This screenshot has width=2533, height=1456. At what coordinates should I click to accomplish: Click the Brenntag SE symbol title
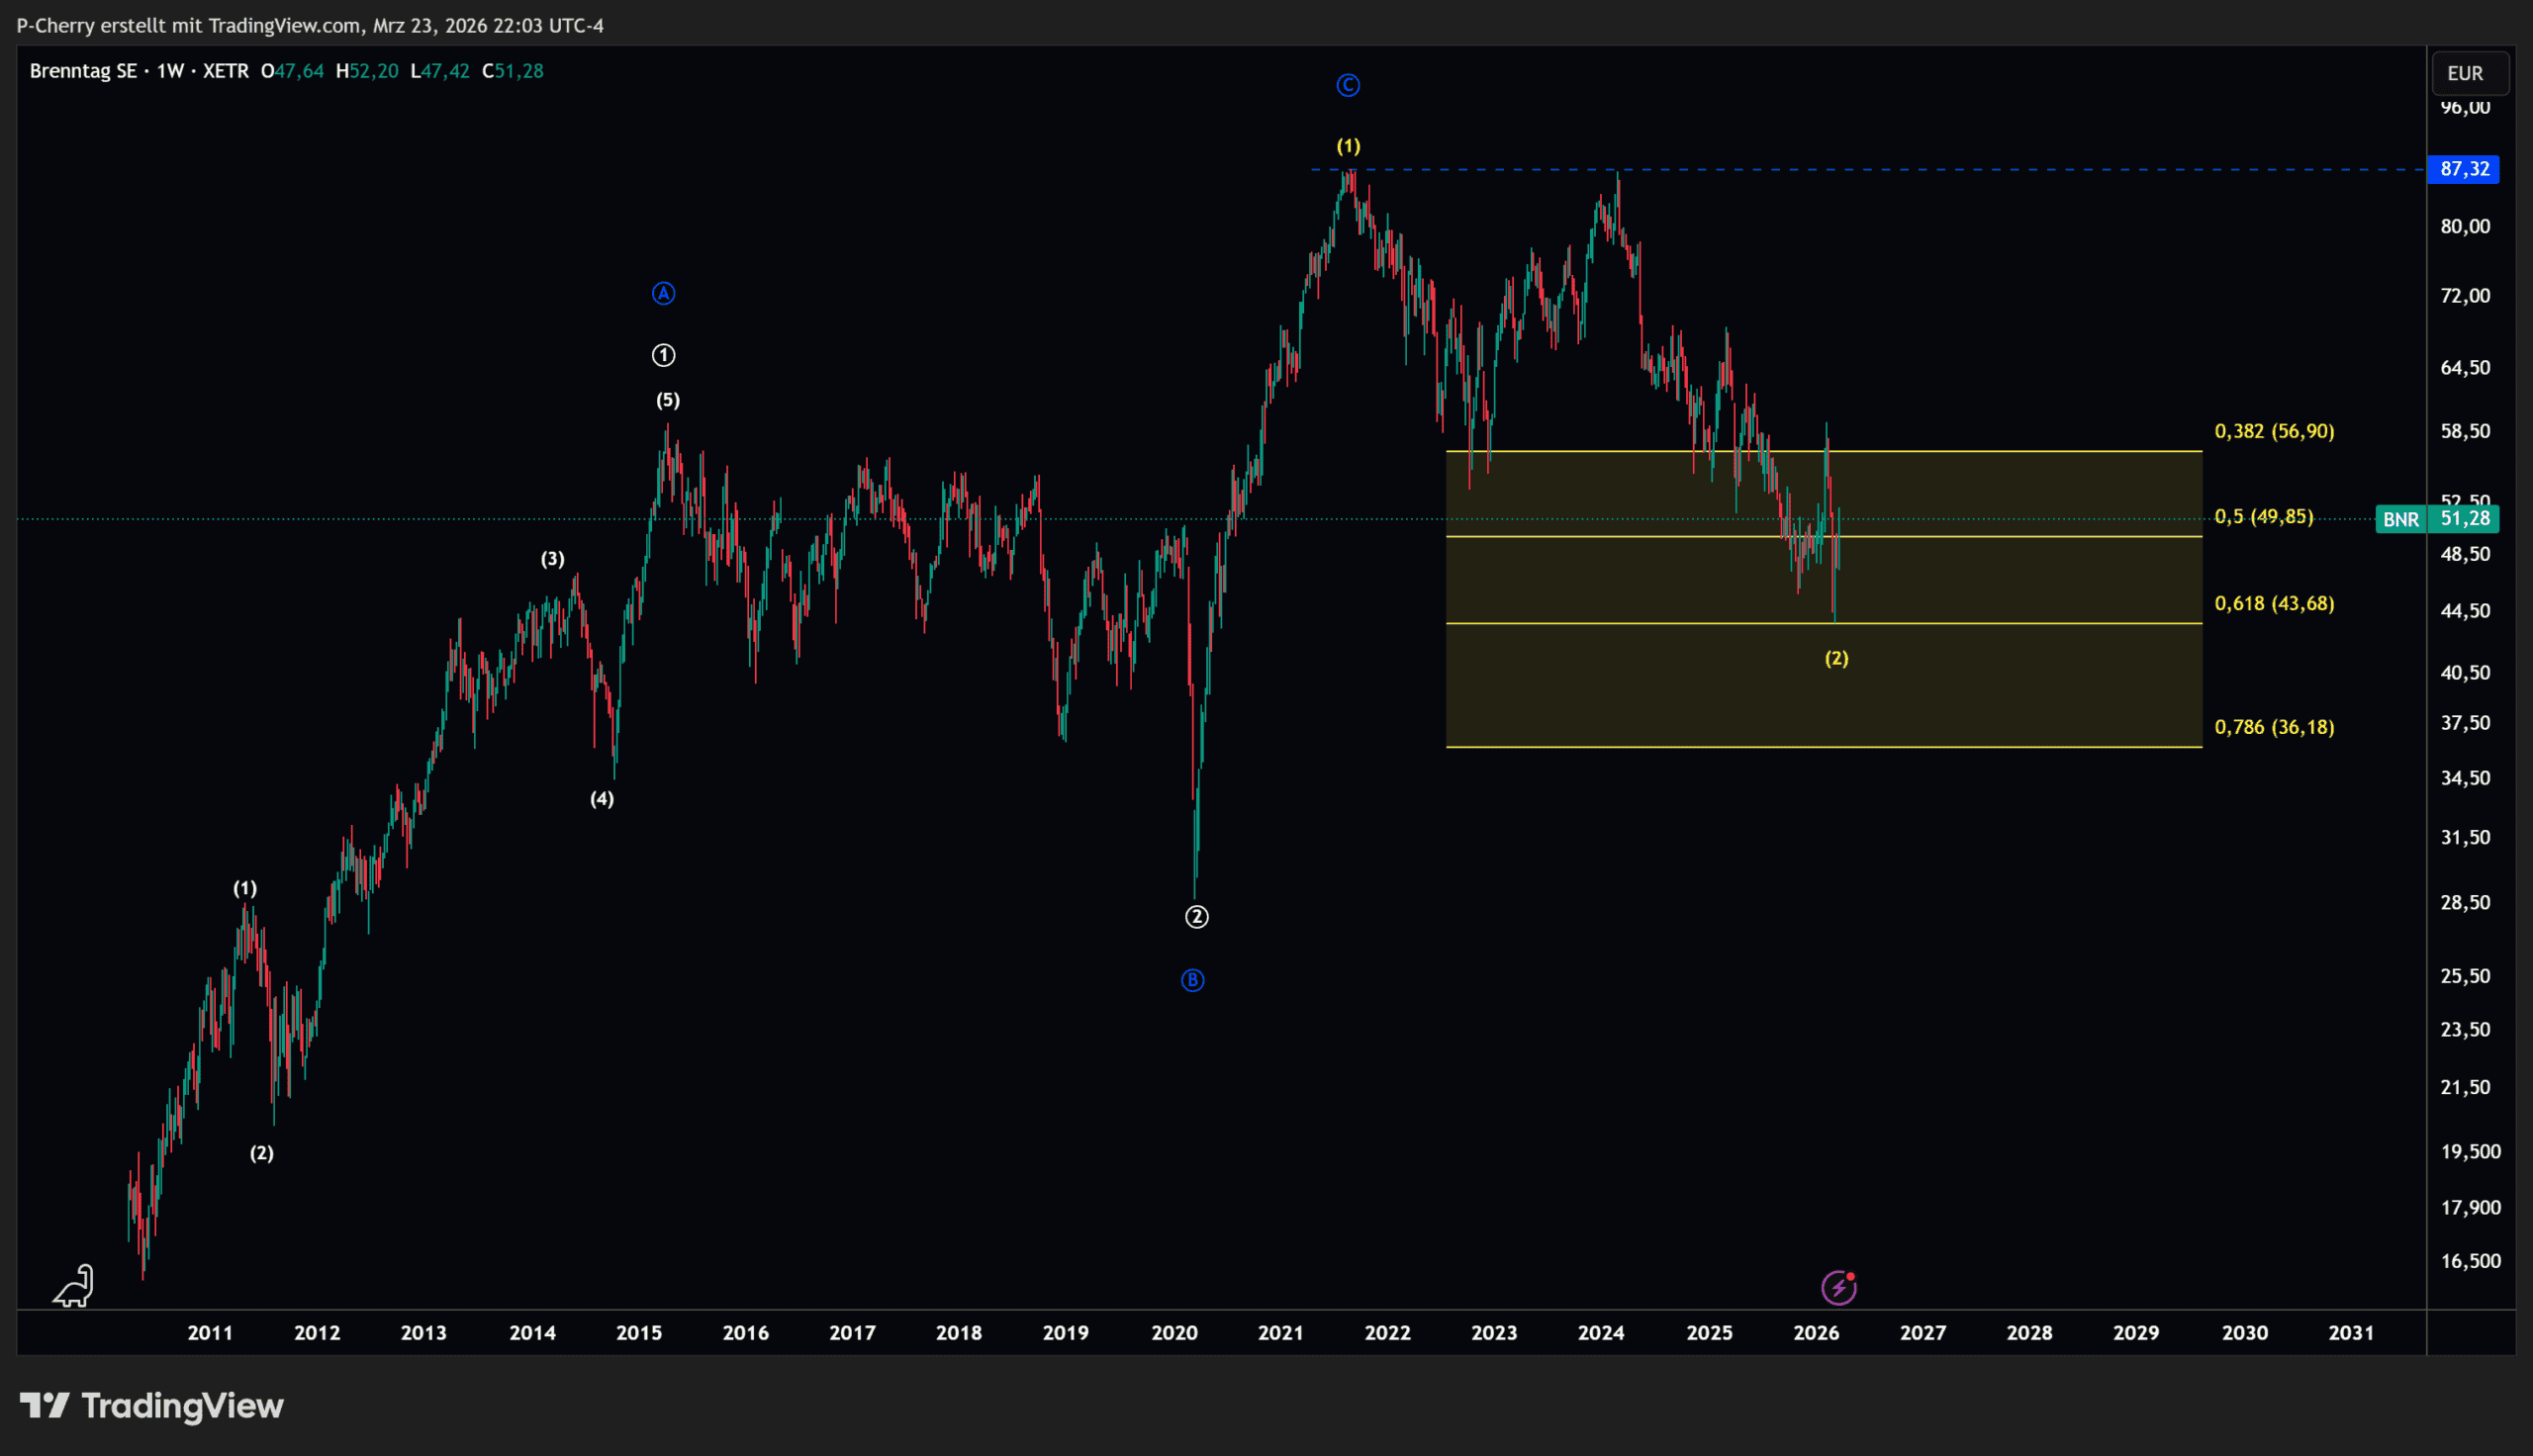click(x=83, y=71)
